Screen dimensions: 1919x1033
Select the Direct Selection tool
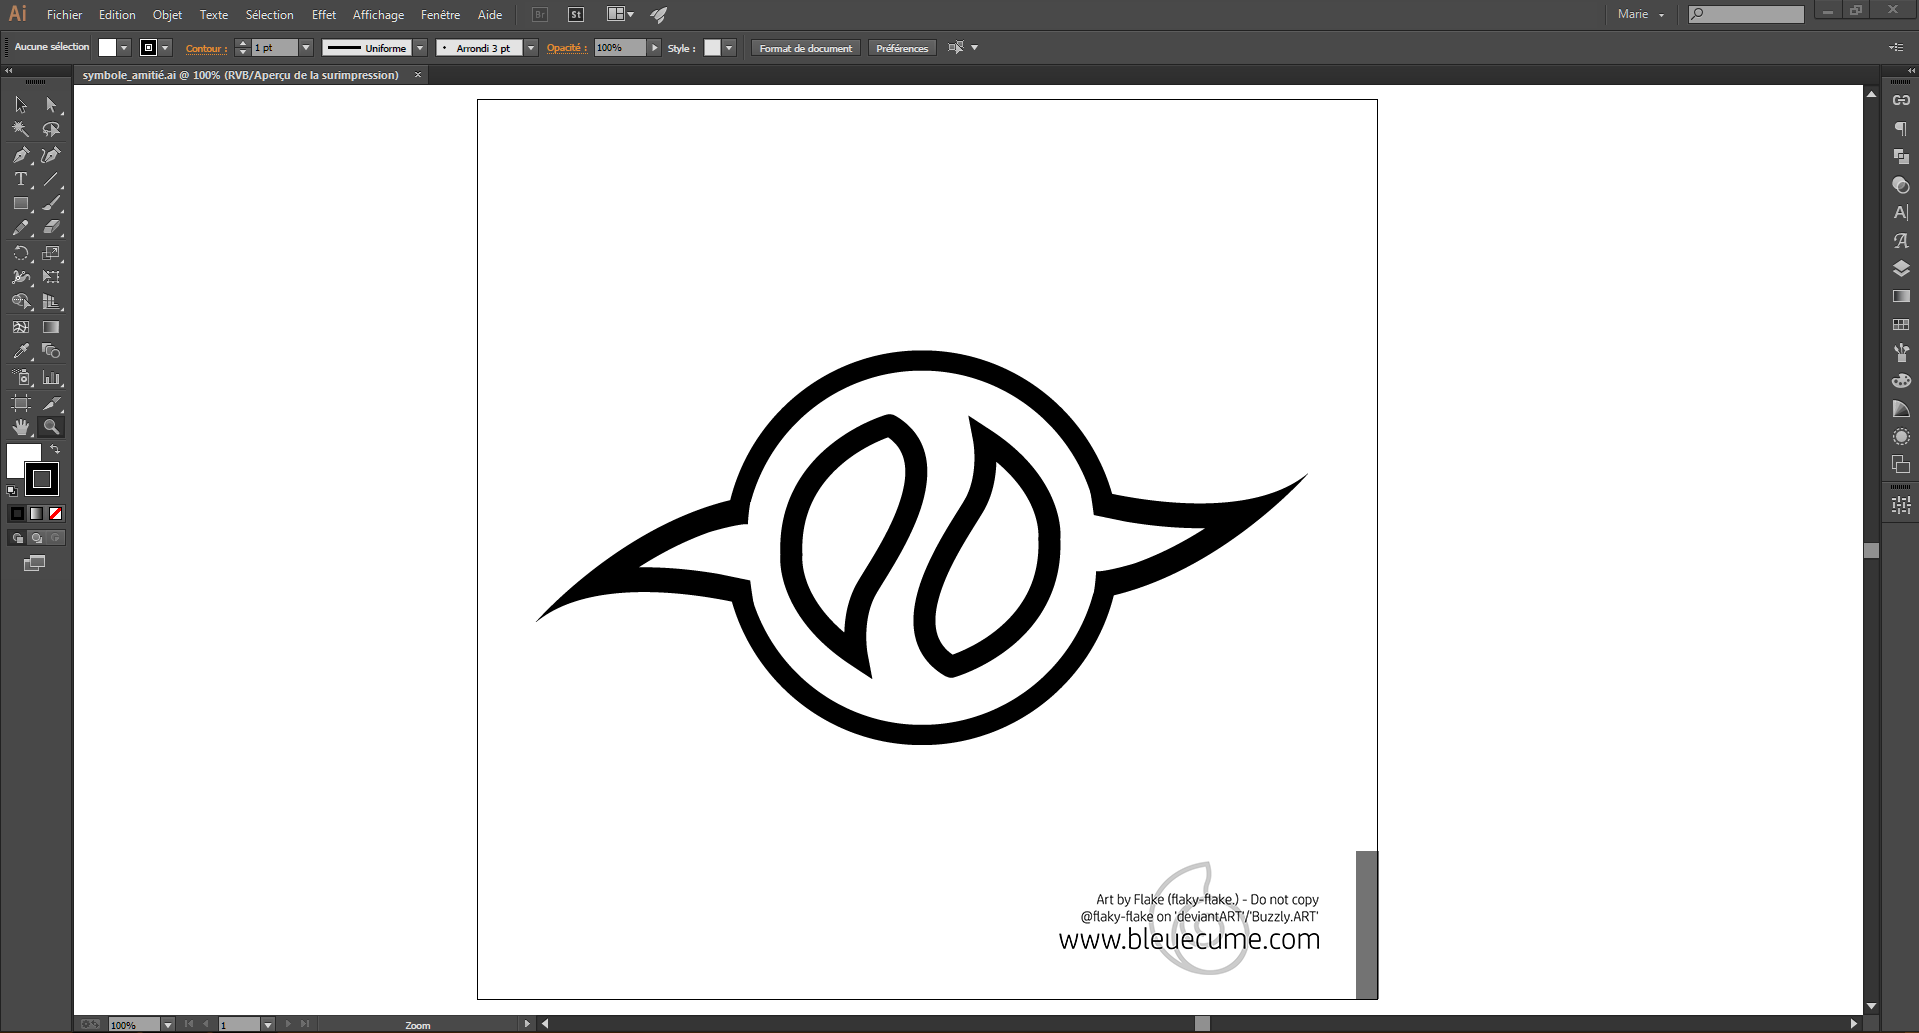pos(51,104)
